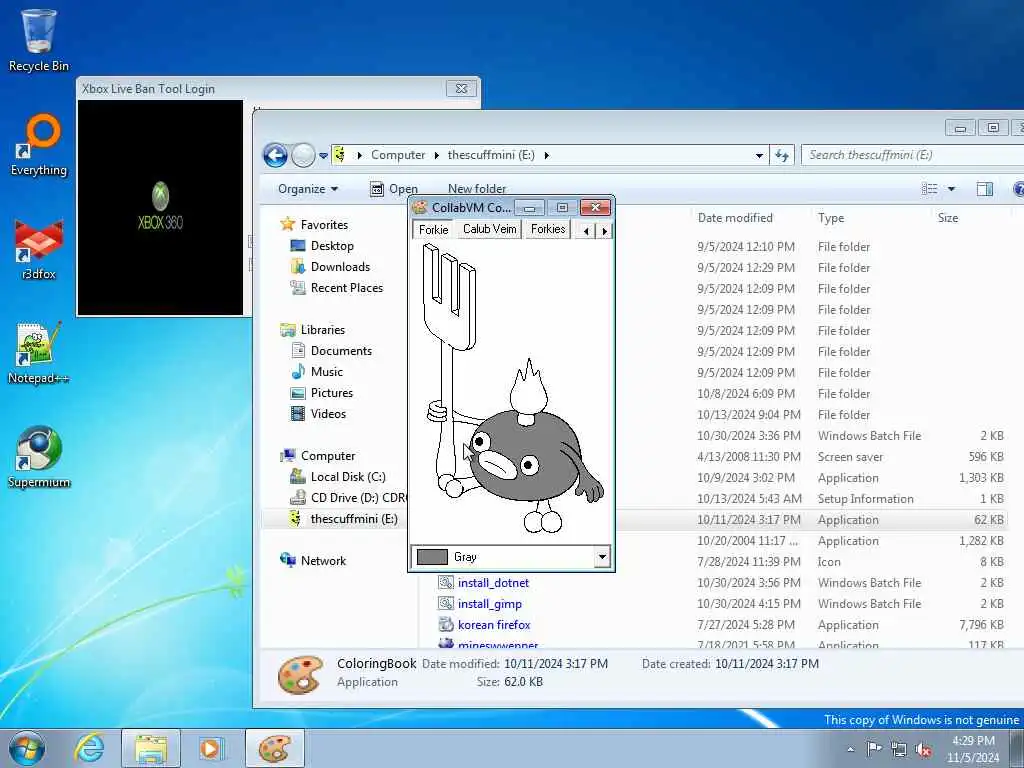This screenshot has width=1024, height=768.
Task: Toggle the preview pane icon in Explorer
Action: pyautogui.click(x=984, y=189)
